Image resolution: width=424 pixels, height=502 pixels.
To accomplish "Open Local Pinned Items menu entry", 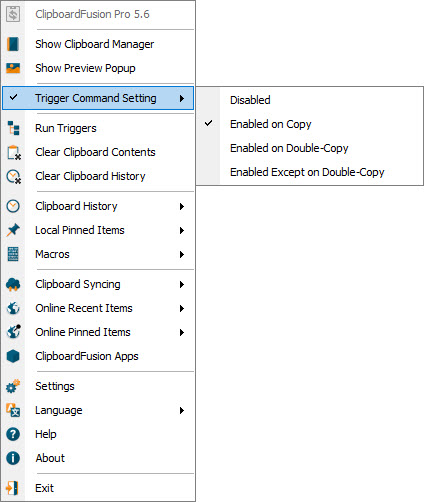I will pyautogui.click(x=98, y=230).
